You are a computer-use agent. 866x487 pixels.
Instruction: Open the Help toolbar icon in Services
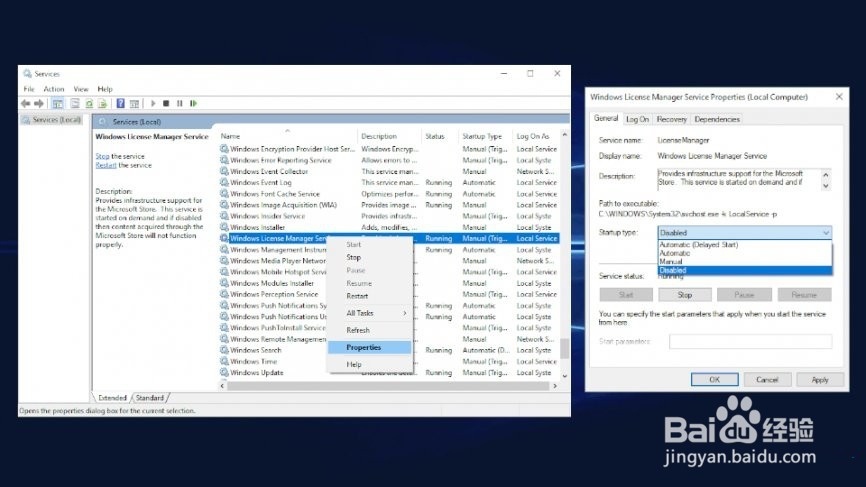pos(120,103)
